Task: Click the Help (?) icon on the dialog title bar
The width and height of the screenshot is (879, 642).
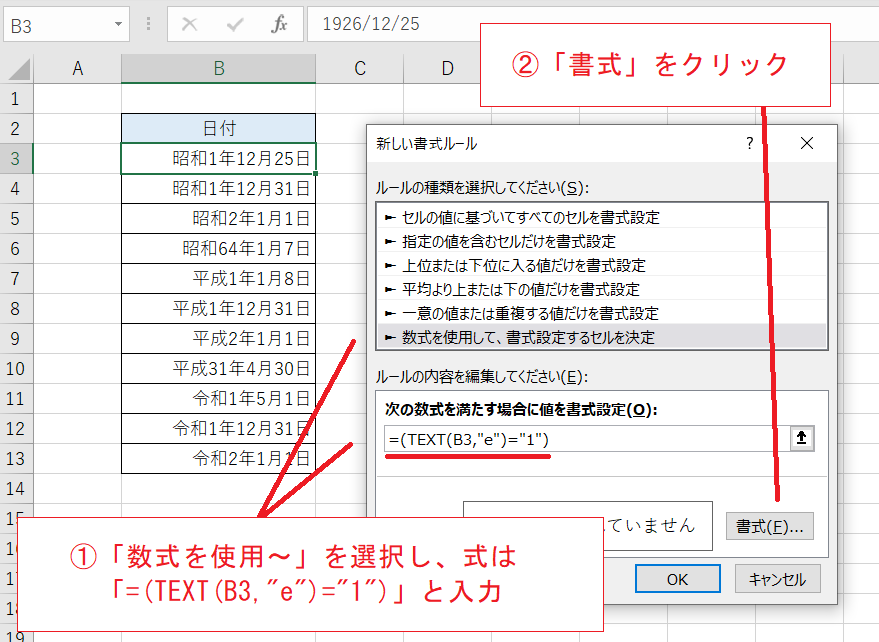Action: pyautogui.click(x=749, y=143)
